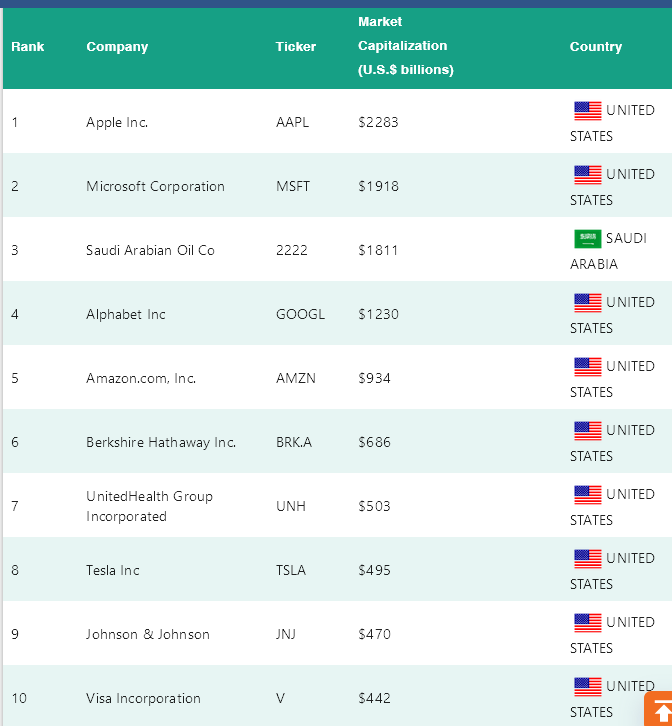Click rank number 9
The image size is (672, 726).
pyautogui.click(x=15, y=634)
